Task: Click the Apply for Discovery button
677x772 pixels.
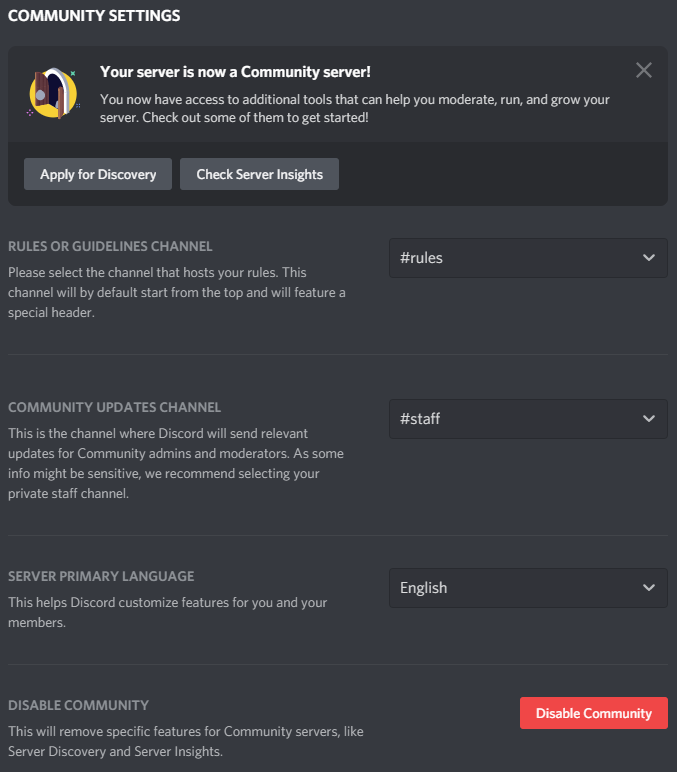Action: click(98, 174)
